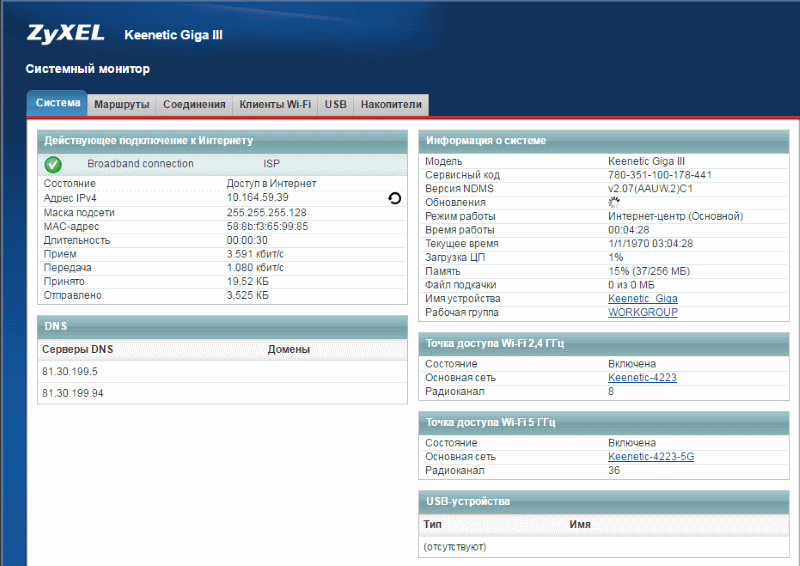Open the Накопители tab

coord(391,105)
